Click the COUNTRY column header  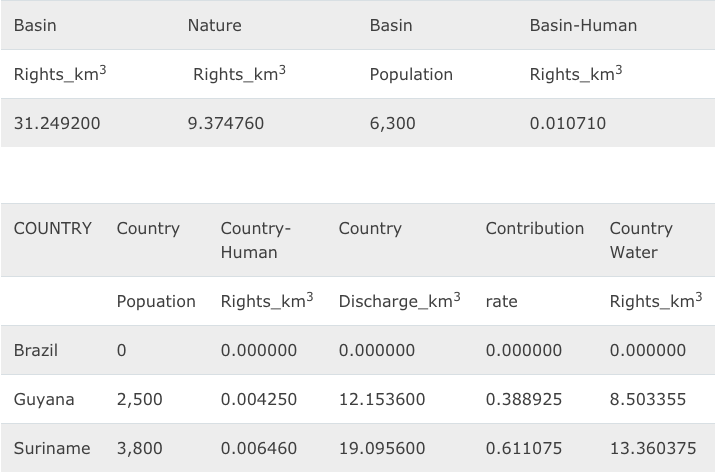coord(53,229)
